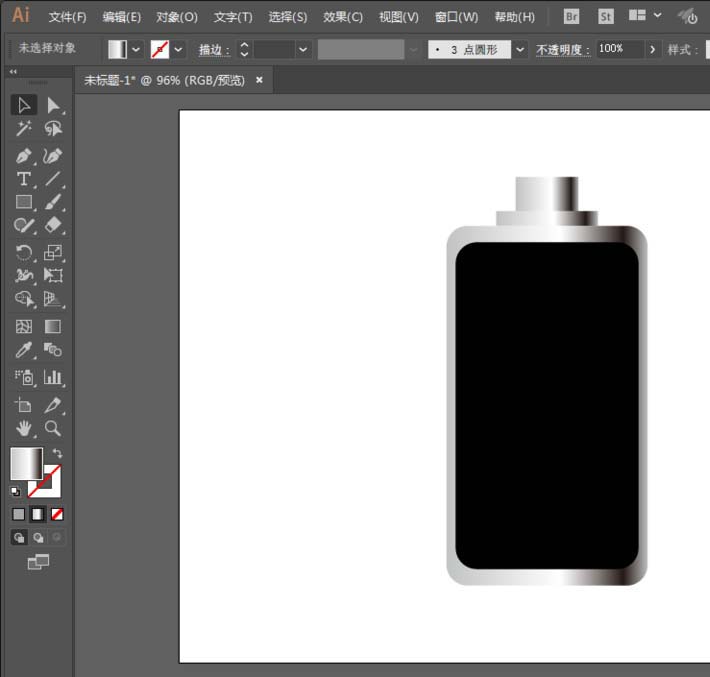Screen dimensions: 710x677
Task: Click the 不透明度 label link
Action: pos(561,49)
